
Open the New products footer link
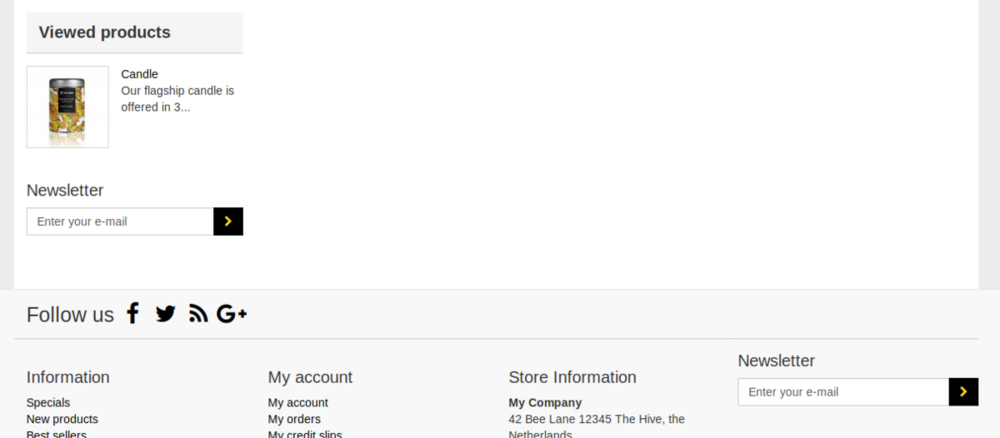(x=62, y=419)
